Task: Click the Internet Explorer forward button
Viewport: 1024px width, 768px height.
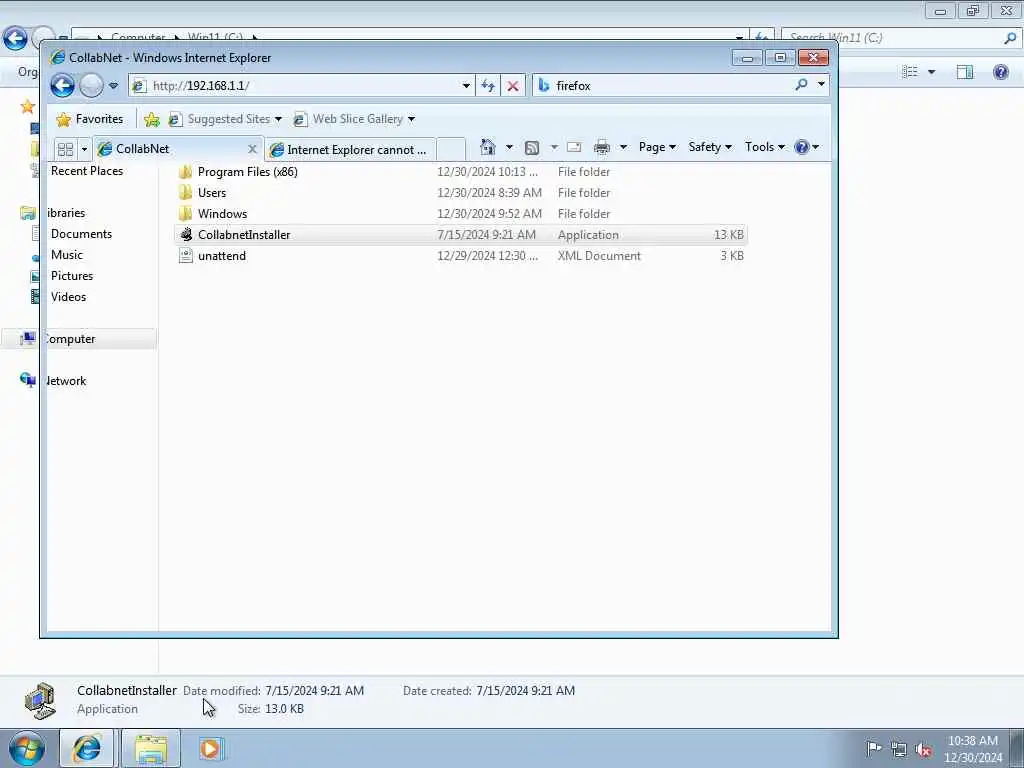Action: [91, 86]
